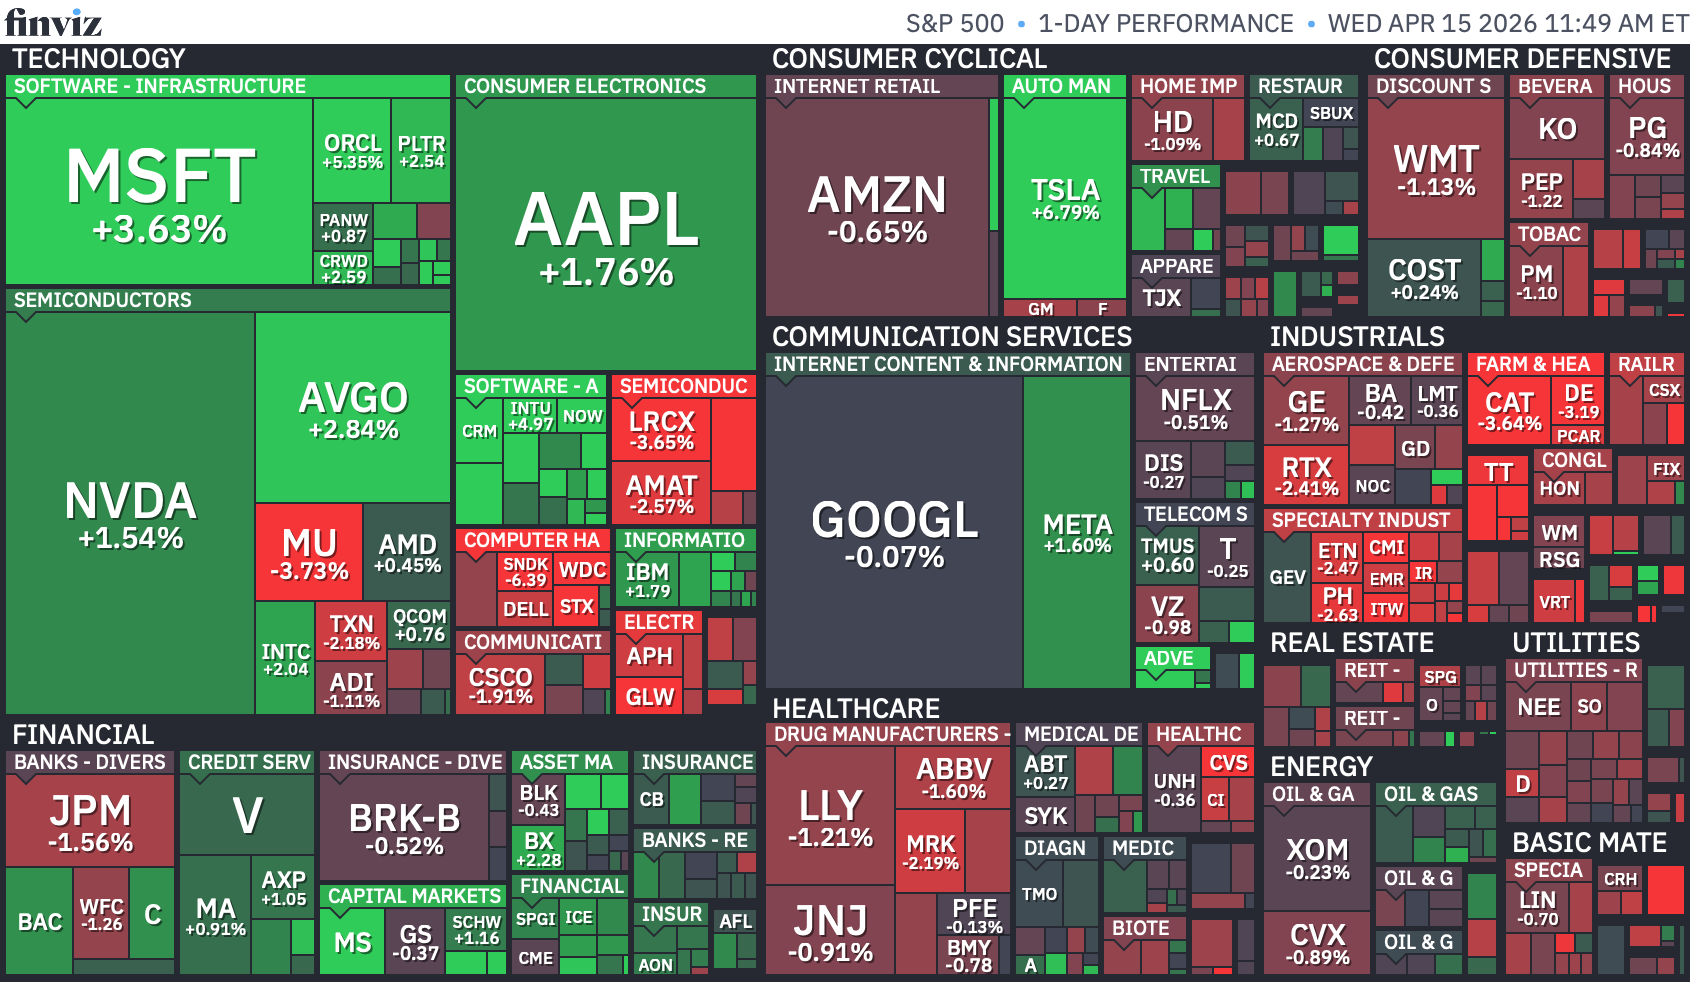1690x982 pixels.
Task: Click the GOOGL tile
Action: tap(894, 532)
